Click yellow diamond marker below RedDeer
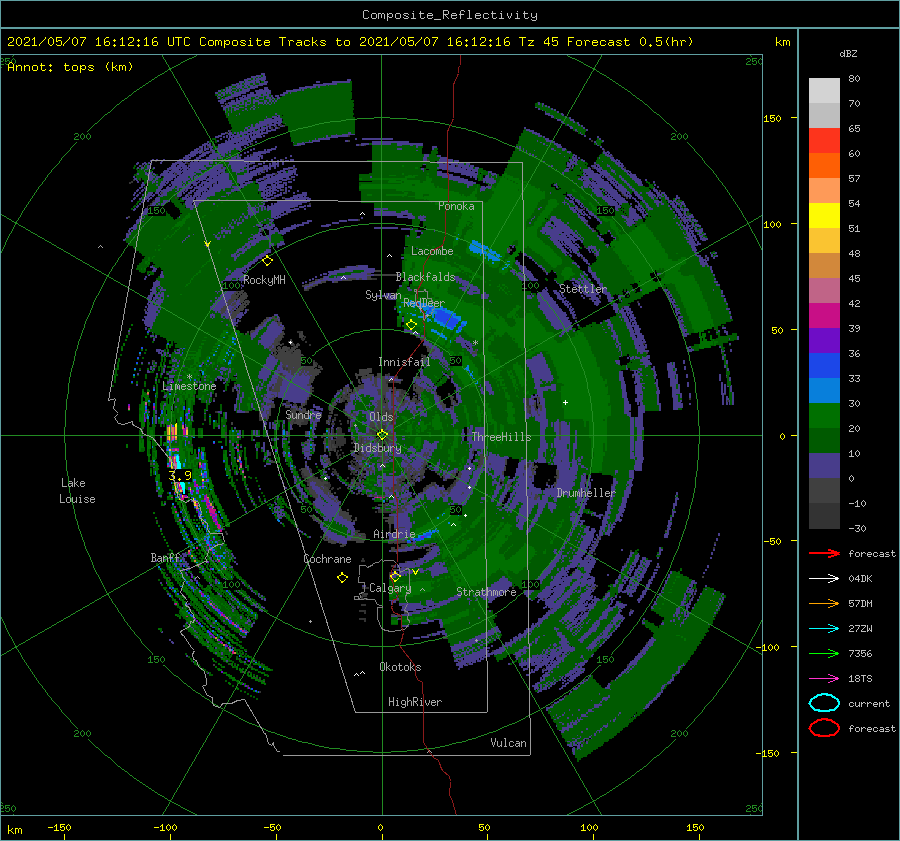Image resolution: width=900 pixels, height=841 pixels. (x=412, y=325)
